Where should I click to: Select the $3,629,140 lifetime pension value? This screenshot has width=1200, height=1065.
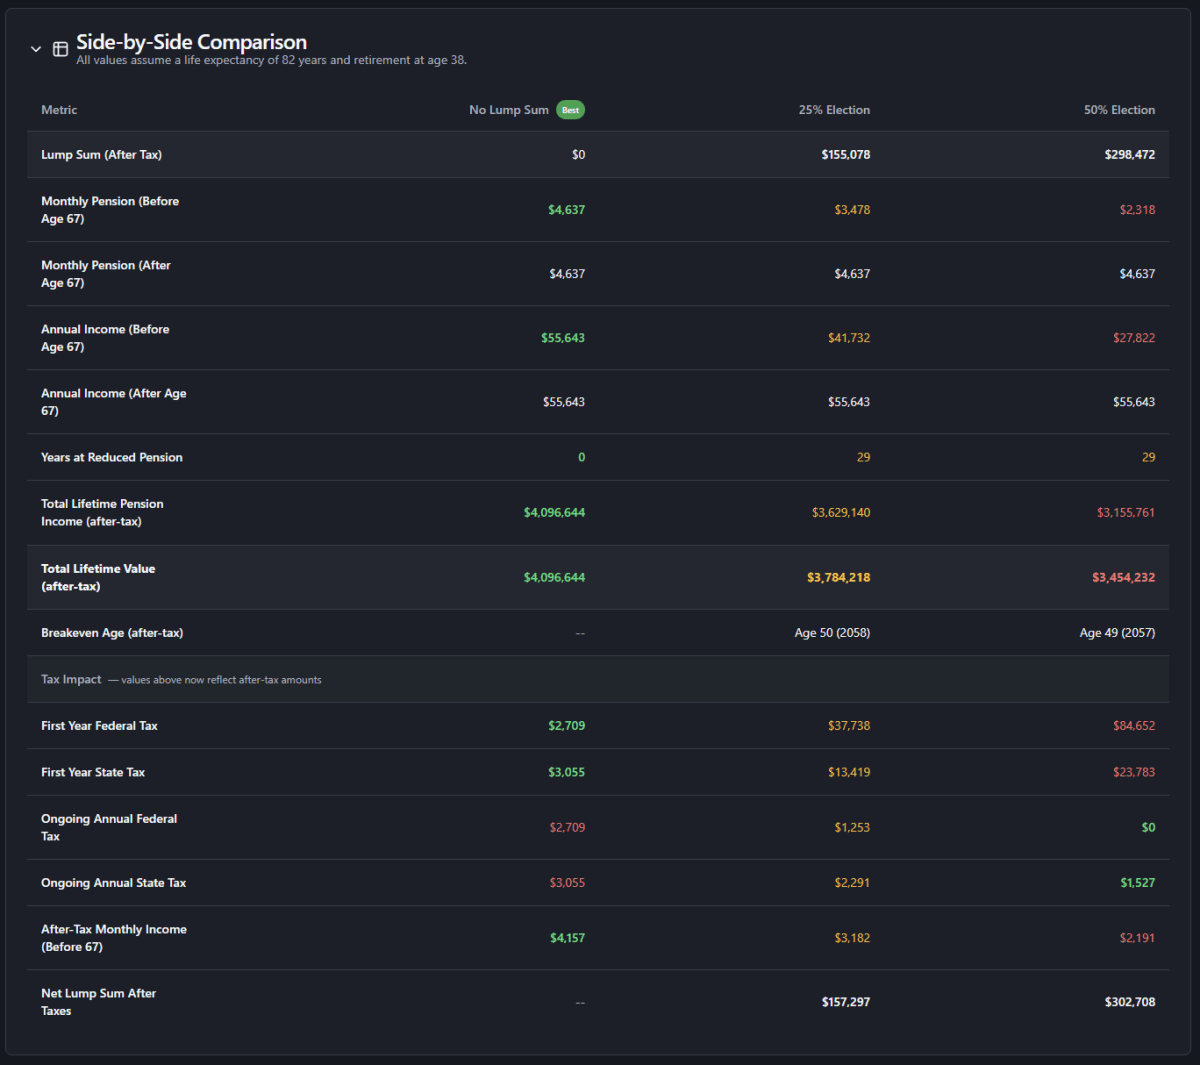(x=841, y=513)
